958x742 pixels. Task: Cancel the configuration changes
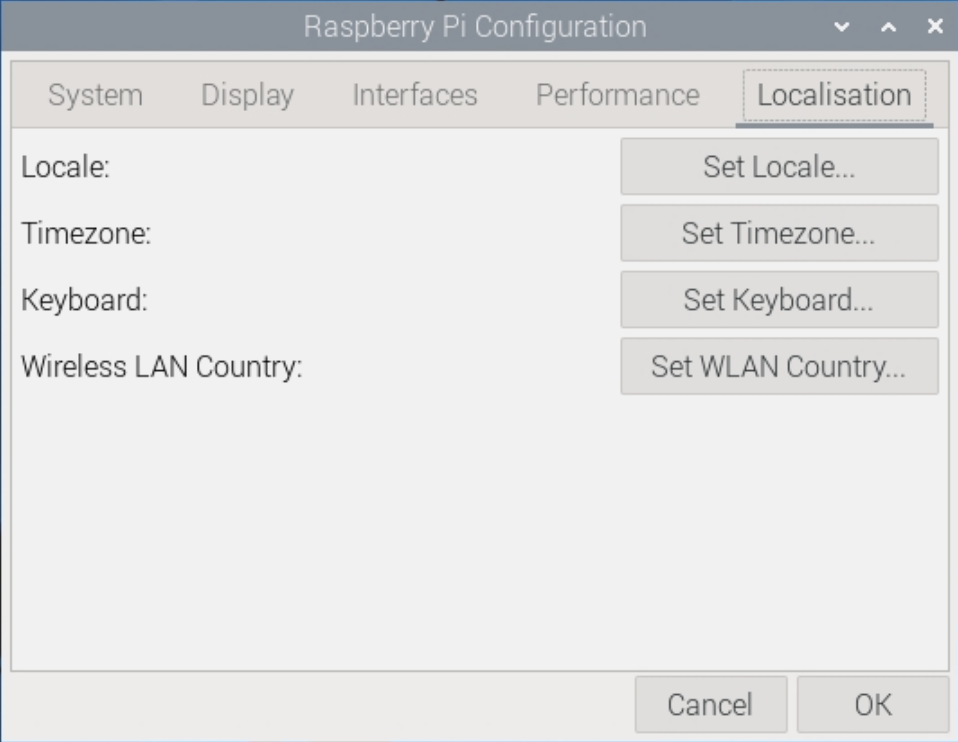click(710, 705)
